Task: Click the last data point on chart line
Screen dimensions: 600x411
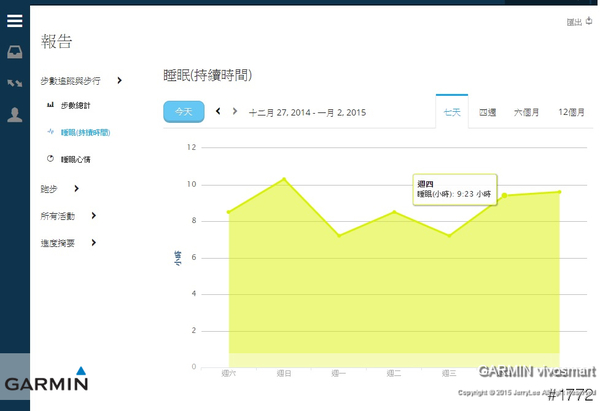Action: pos(559,192)
